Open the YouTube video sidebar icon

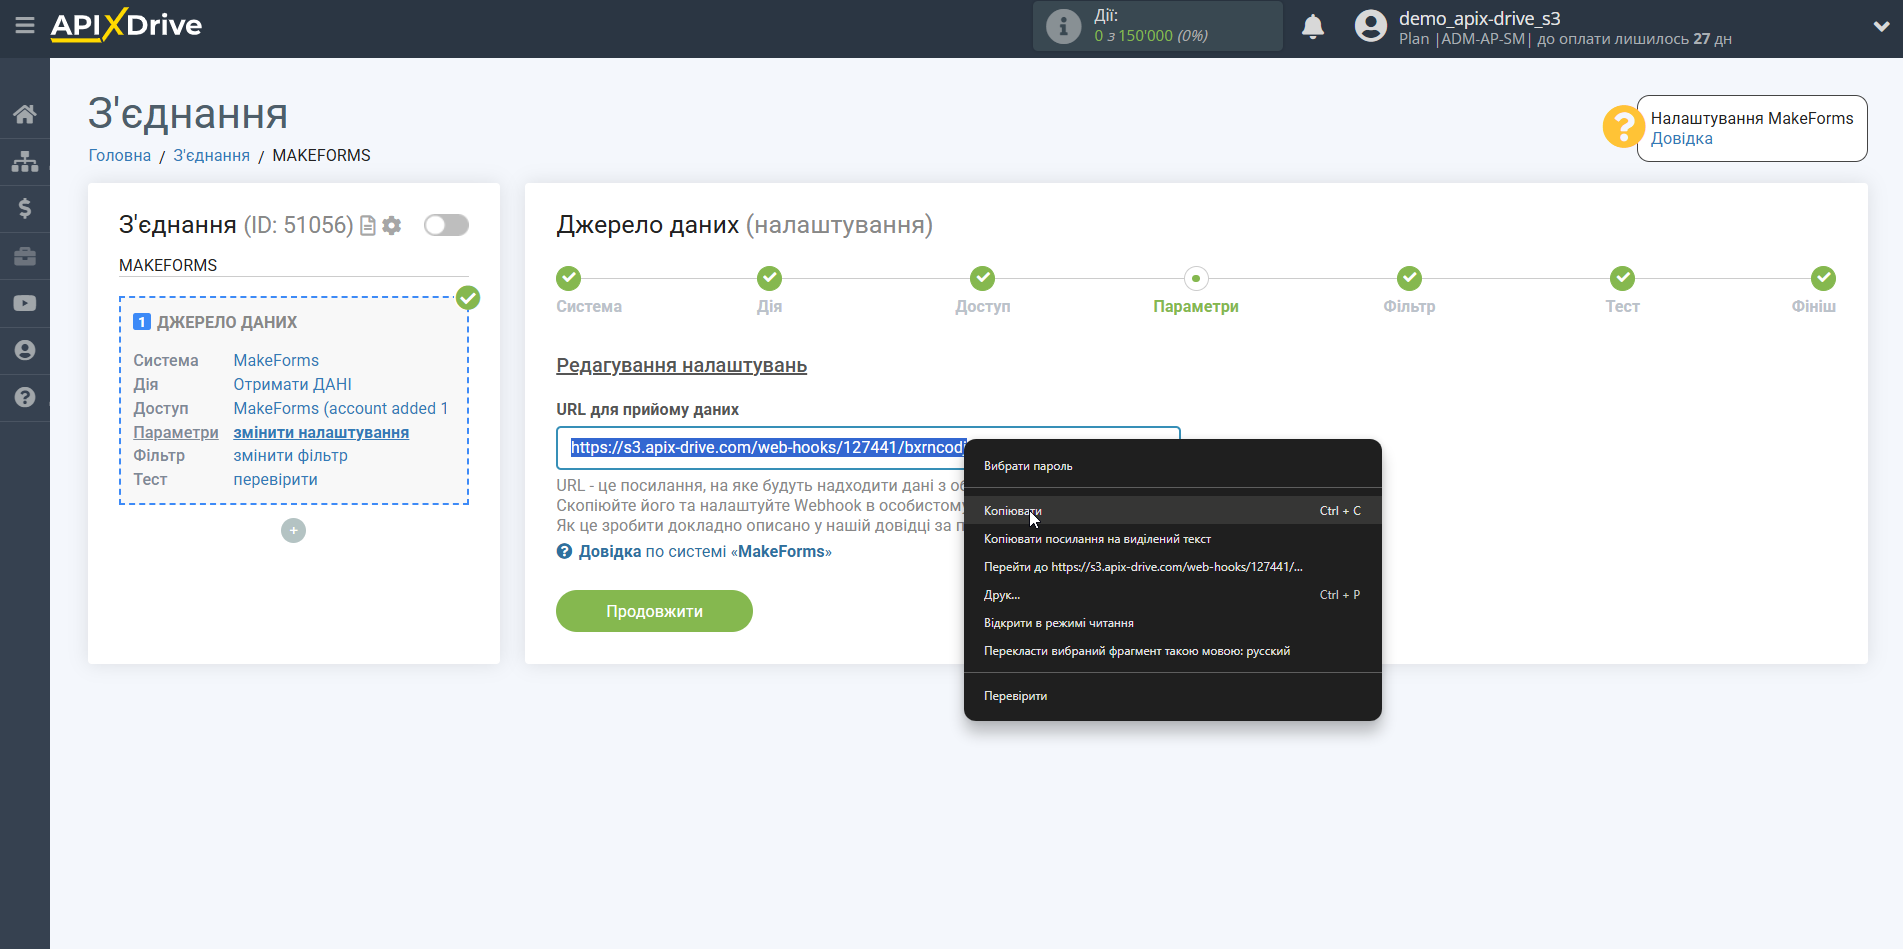pyautogui.click(x=25, y=303)
